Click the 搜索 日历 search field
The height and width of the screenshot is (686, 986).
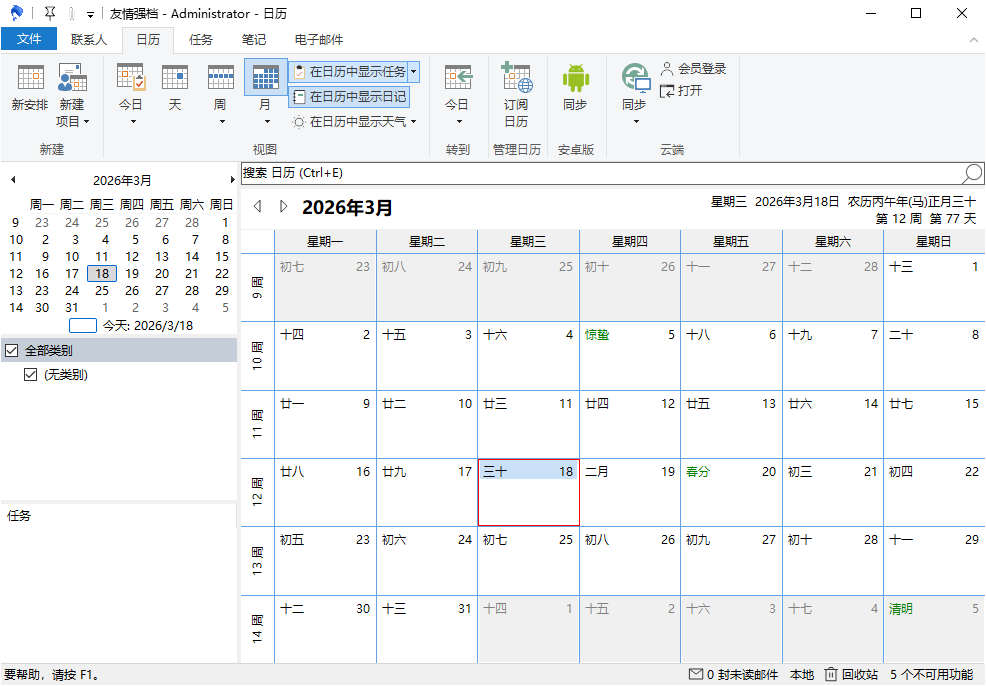point(600,174)
